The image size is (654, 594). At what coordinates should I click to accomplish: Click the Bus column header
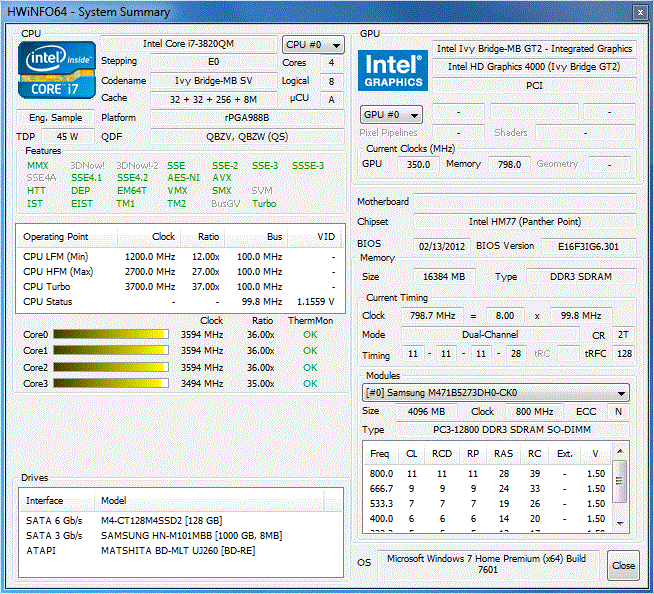click(x=256, y=237)
